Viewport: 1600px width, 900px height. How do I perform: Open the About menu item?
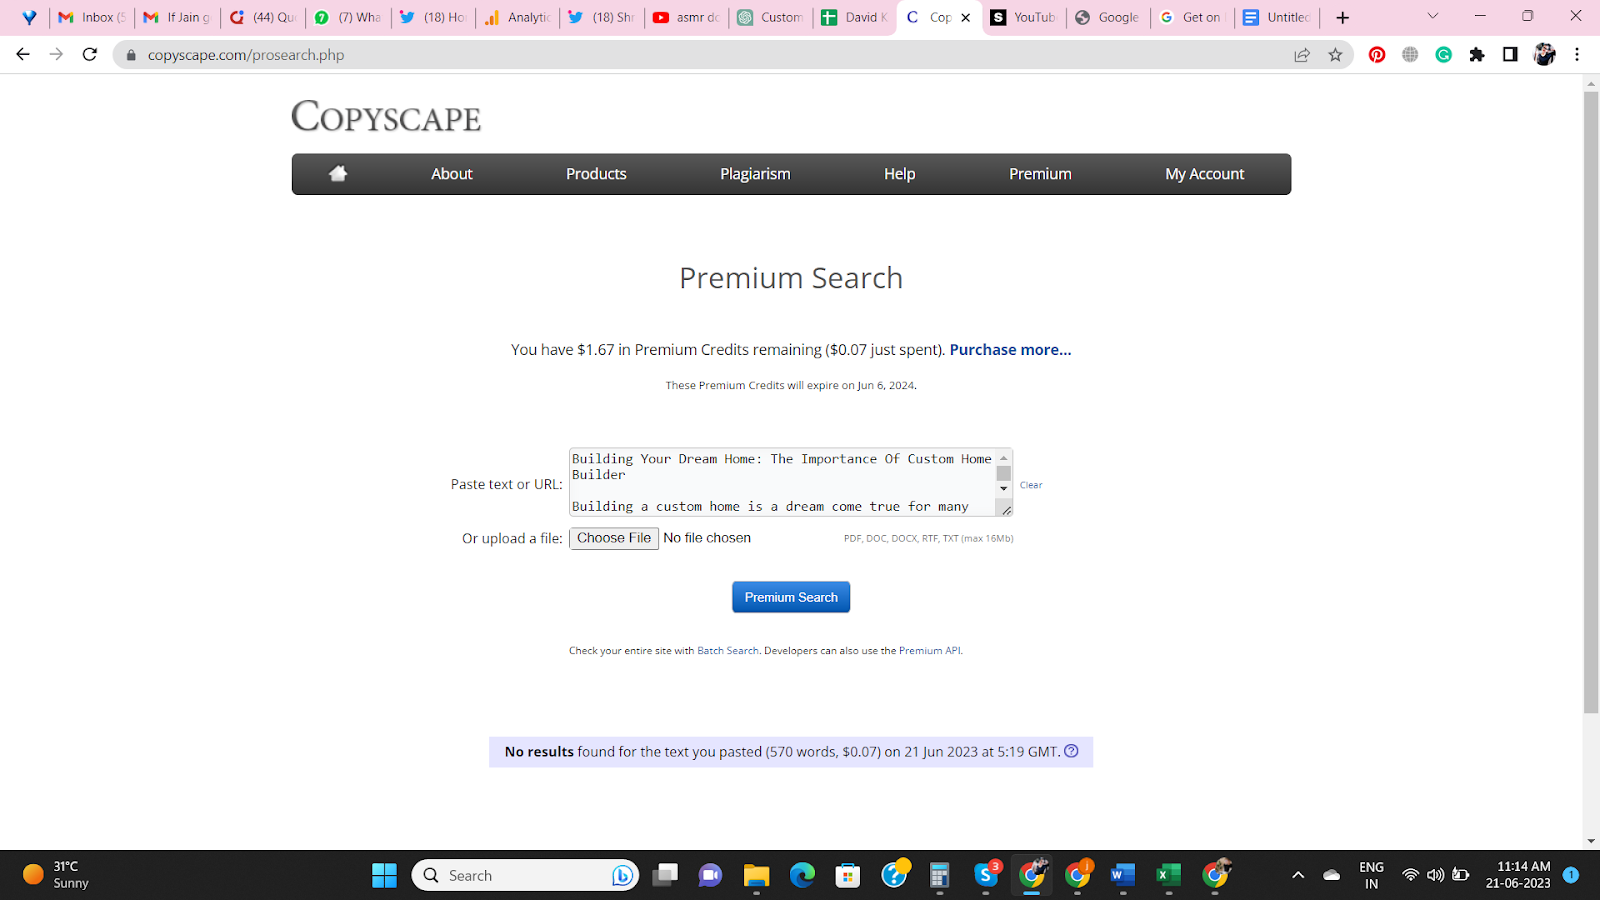click(x=452, y=174)
